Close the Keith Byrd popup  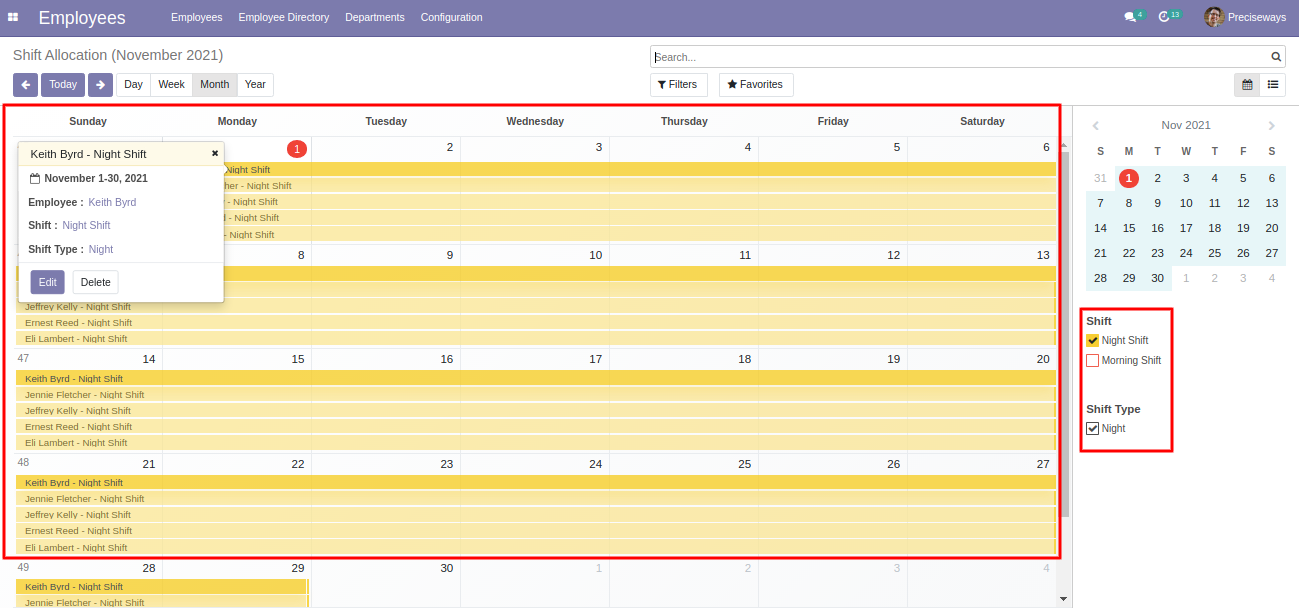214,154
